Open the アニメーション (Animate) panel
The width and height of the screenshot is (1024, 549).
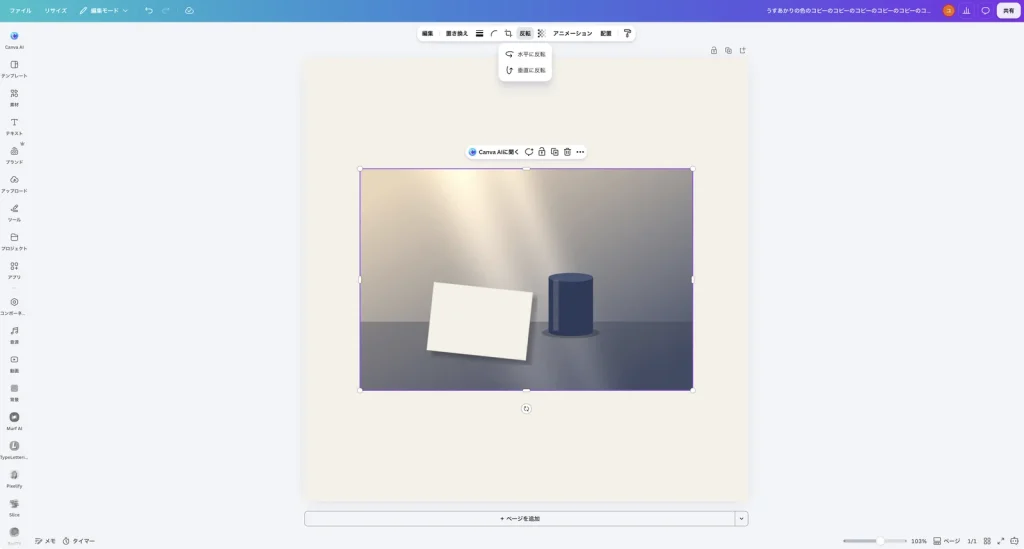point(573,33)
